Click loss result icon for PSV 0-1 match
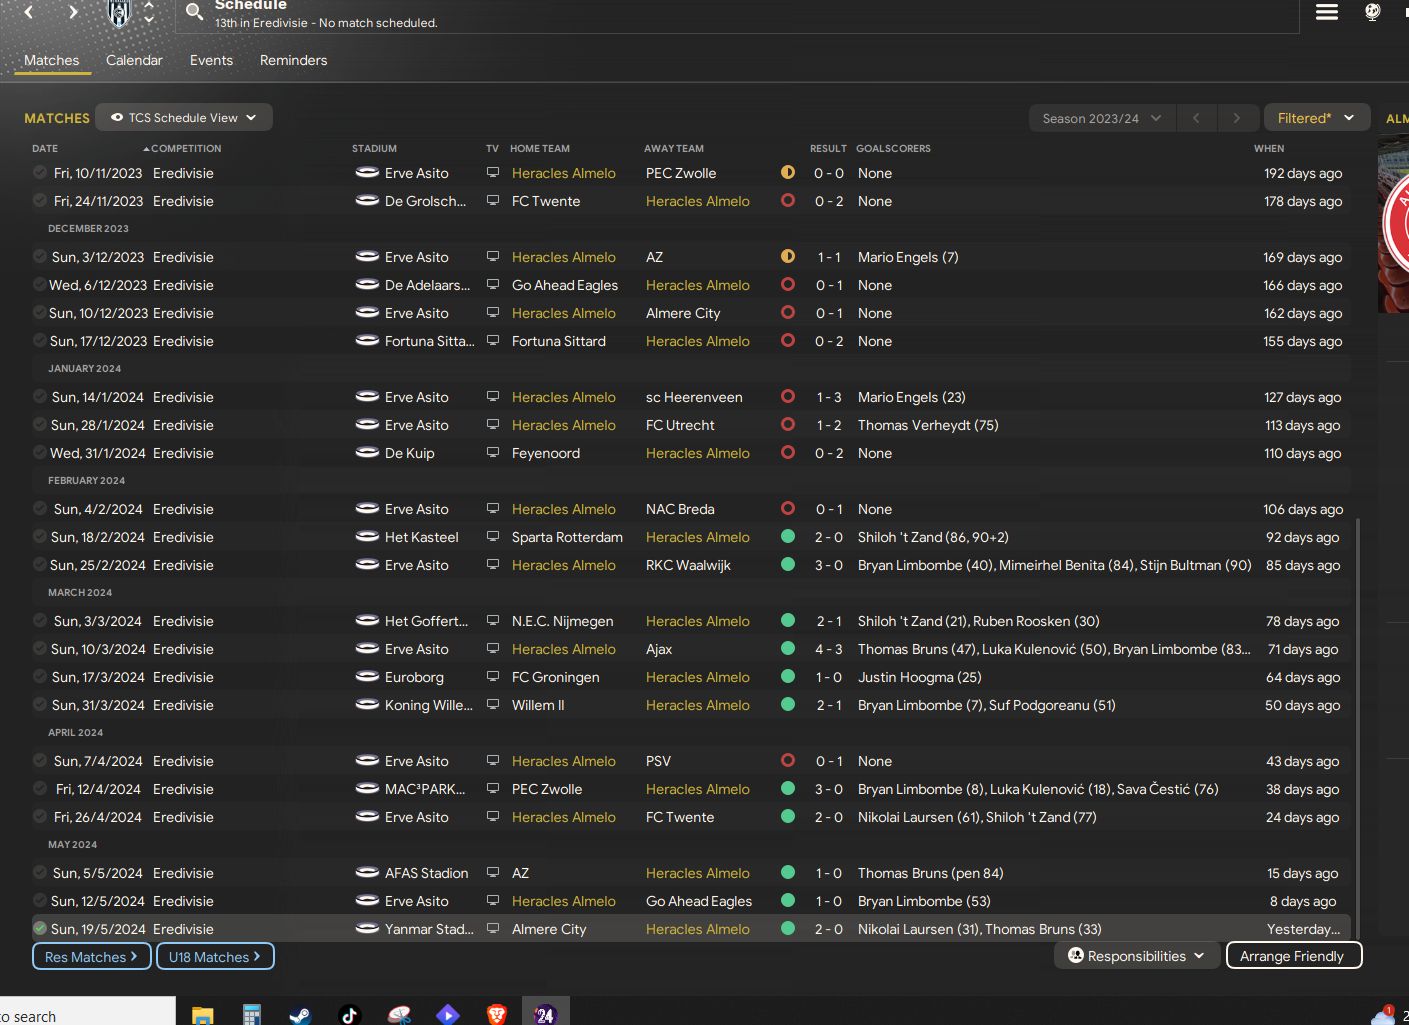 point(788,760)
